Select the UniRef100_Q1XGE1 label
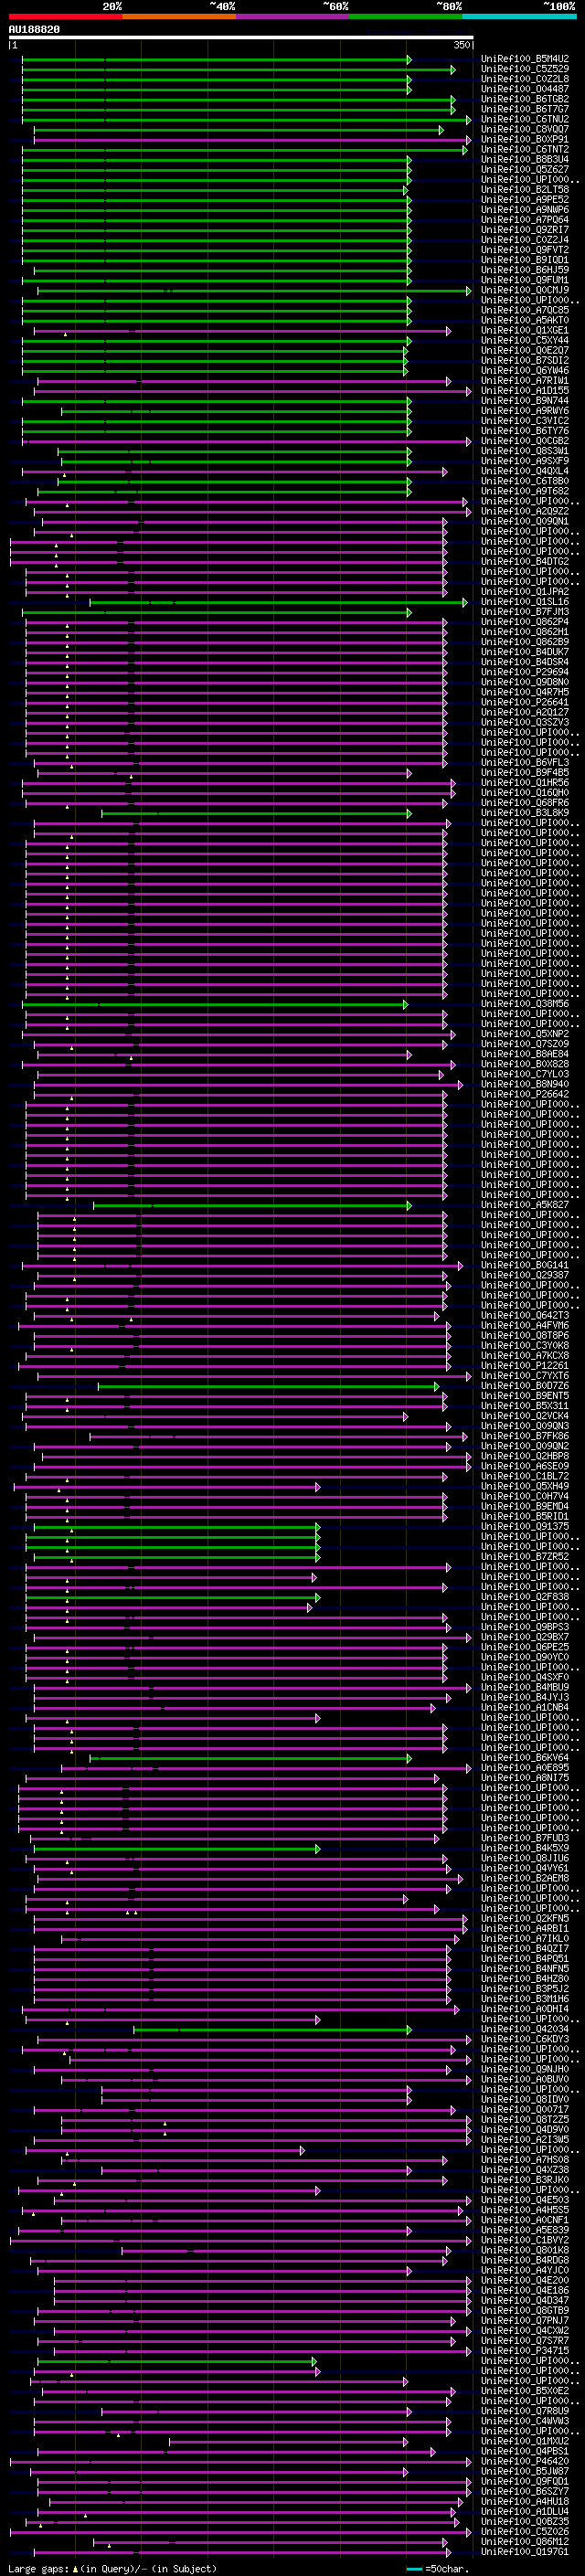Image resolution: width=585 pixels, height=2576 pixels. (x=525, y=330)
